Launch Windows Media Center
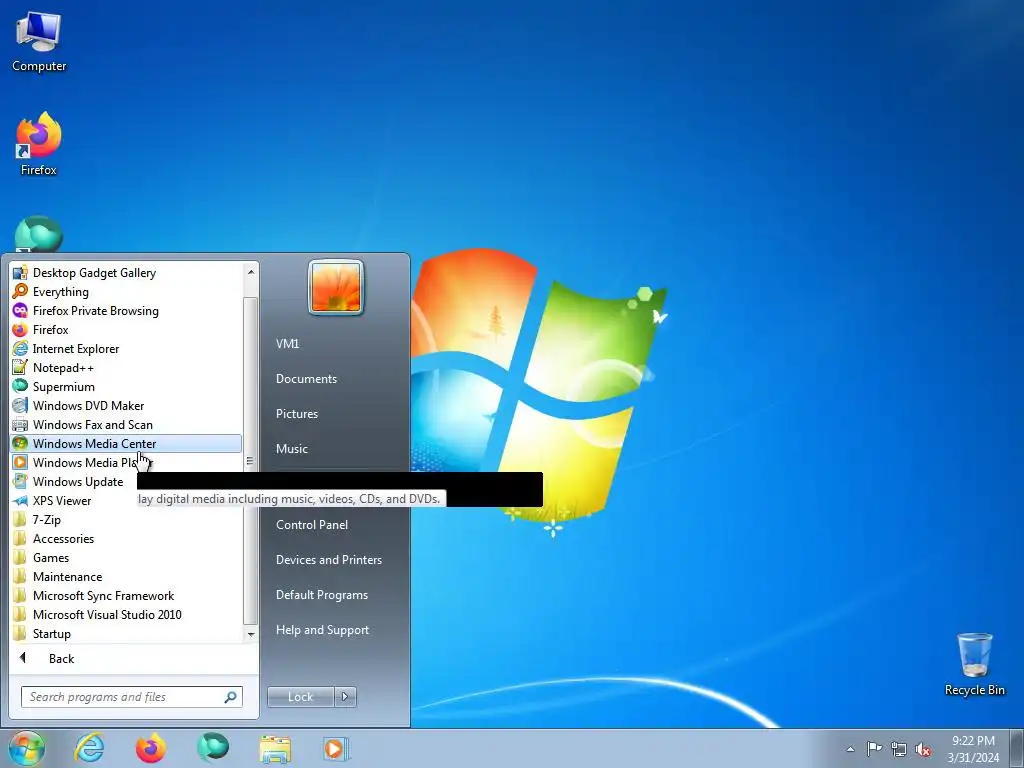The width and height of the screenshot is (1024, 768). (125, 443)
